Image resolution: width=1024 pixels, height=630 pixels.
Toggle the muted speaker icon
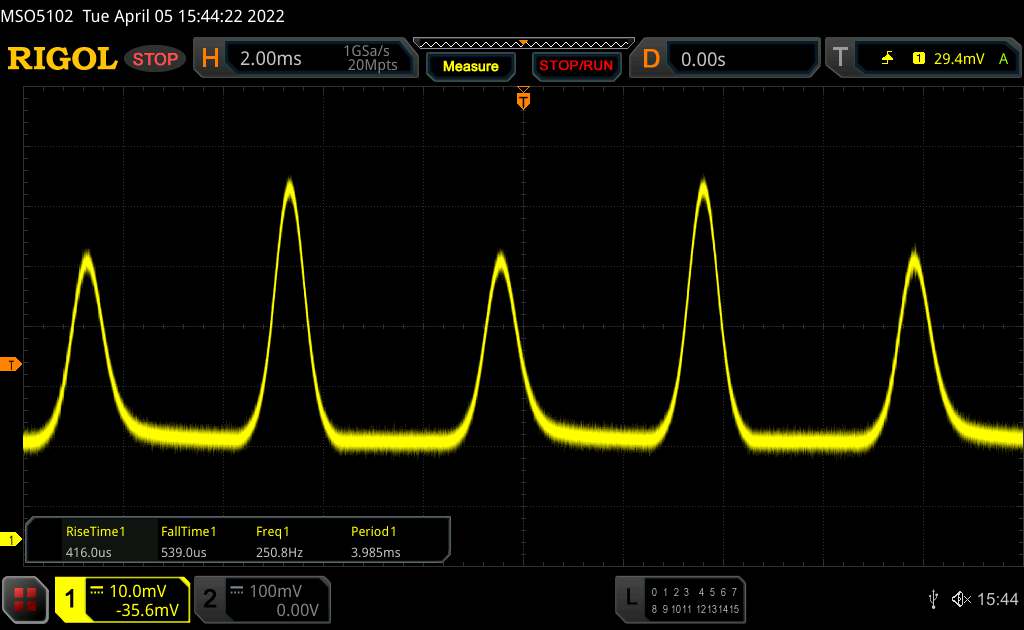pyautogui.click(x=961, y=599)
